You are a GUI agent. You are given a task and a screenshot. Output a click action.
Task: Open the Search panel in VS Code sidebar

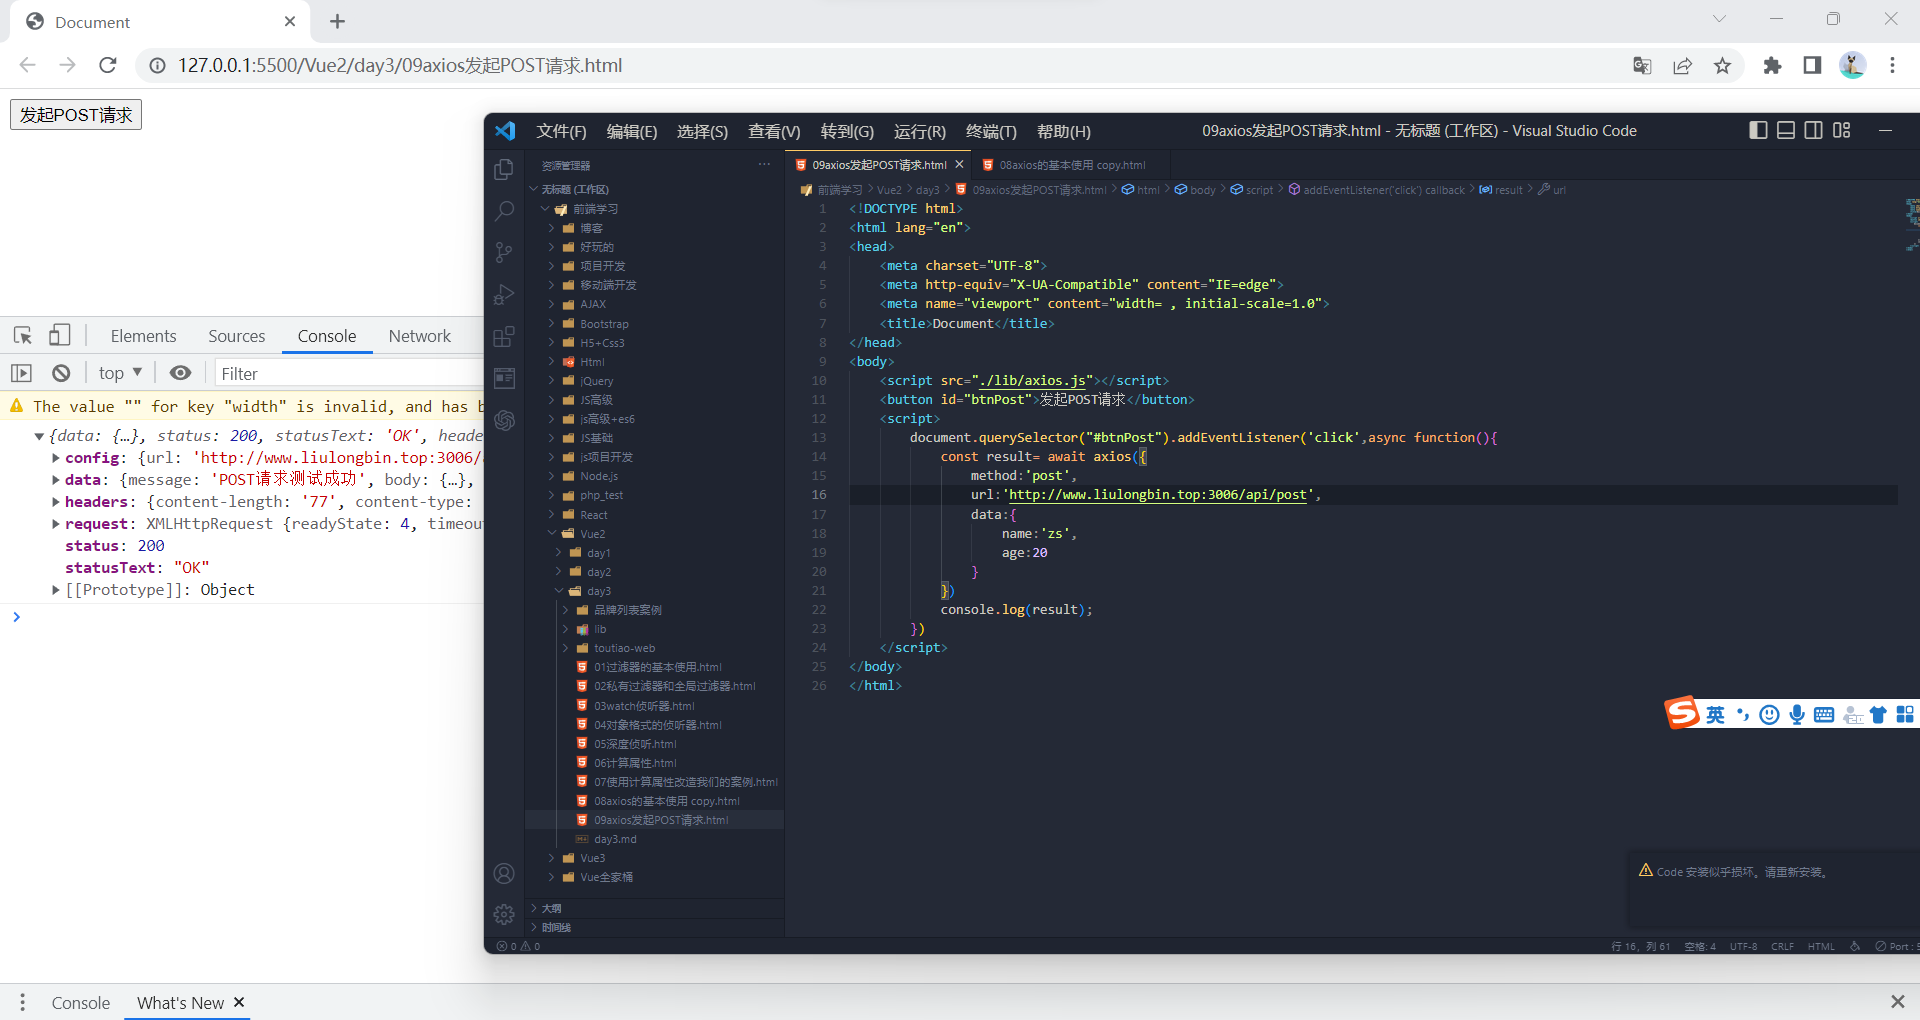504,211
